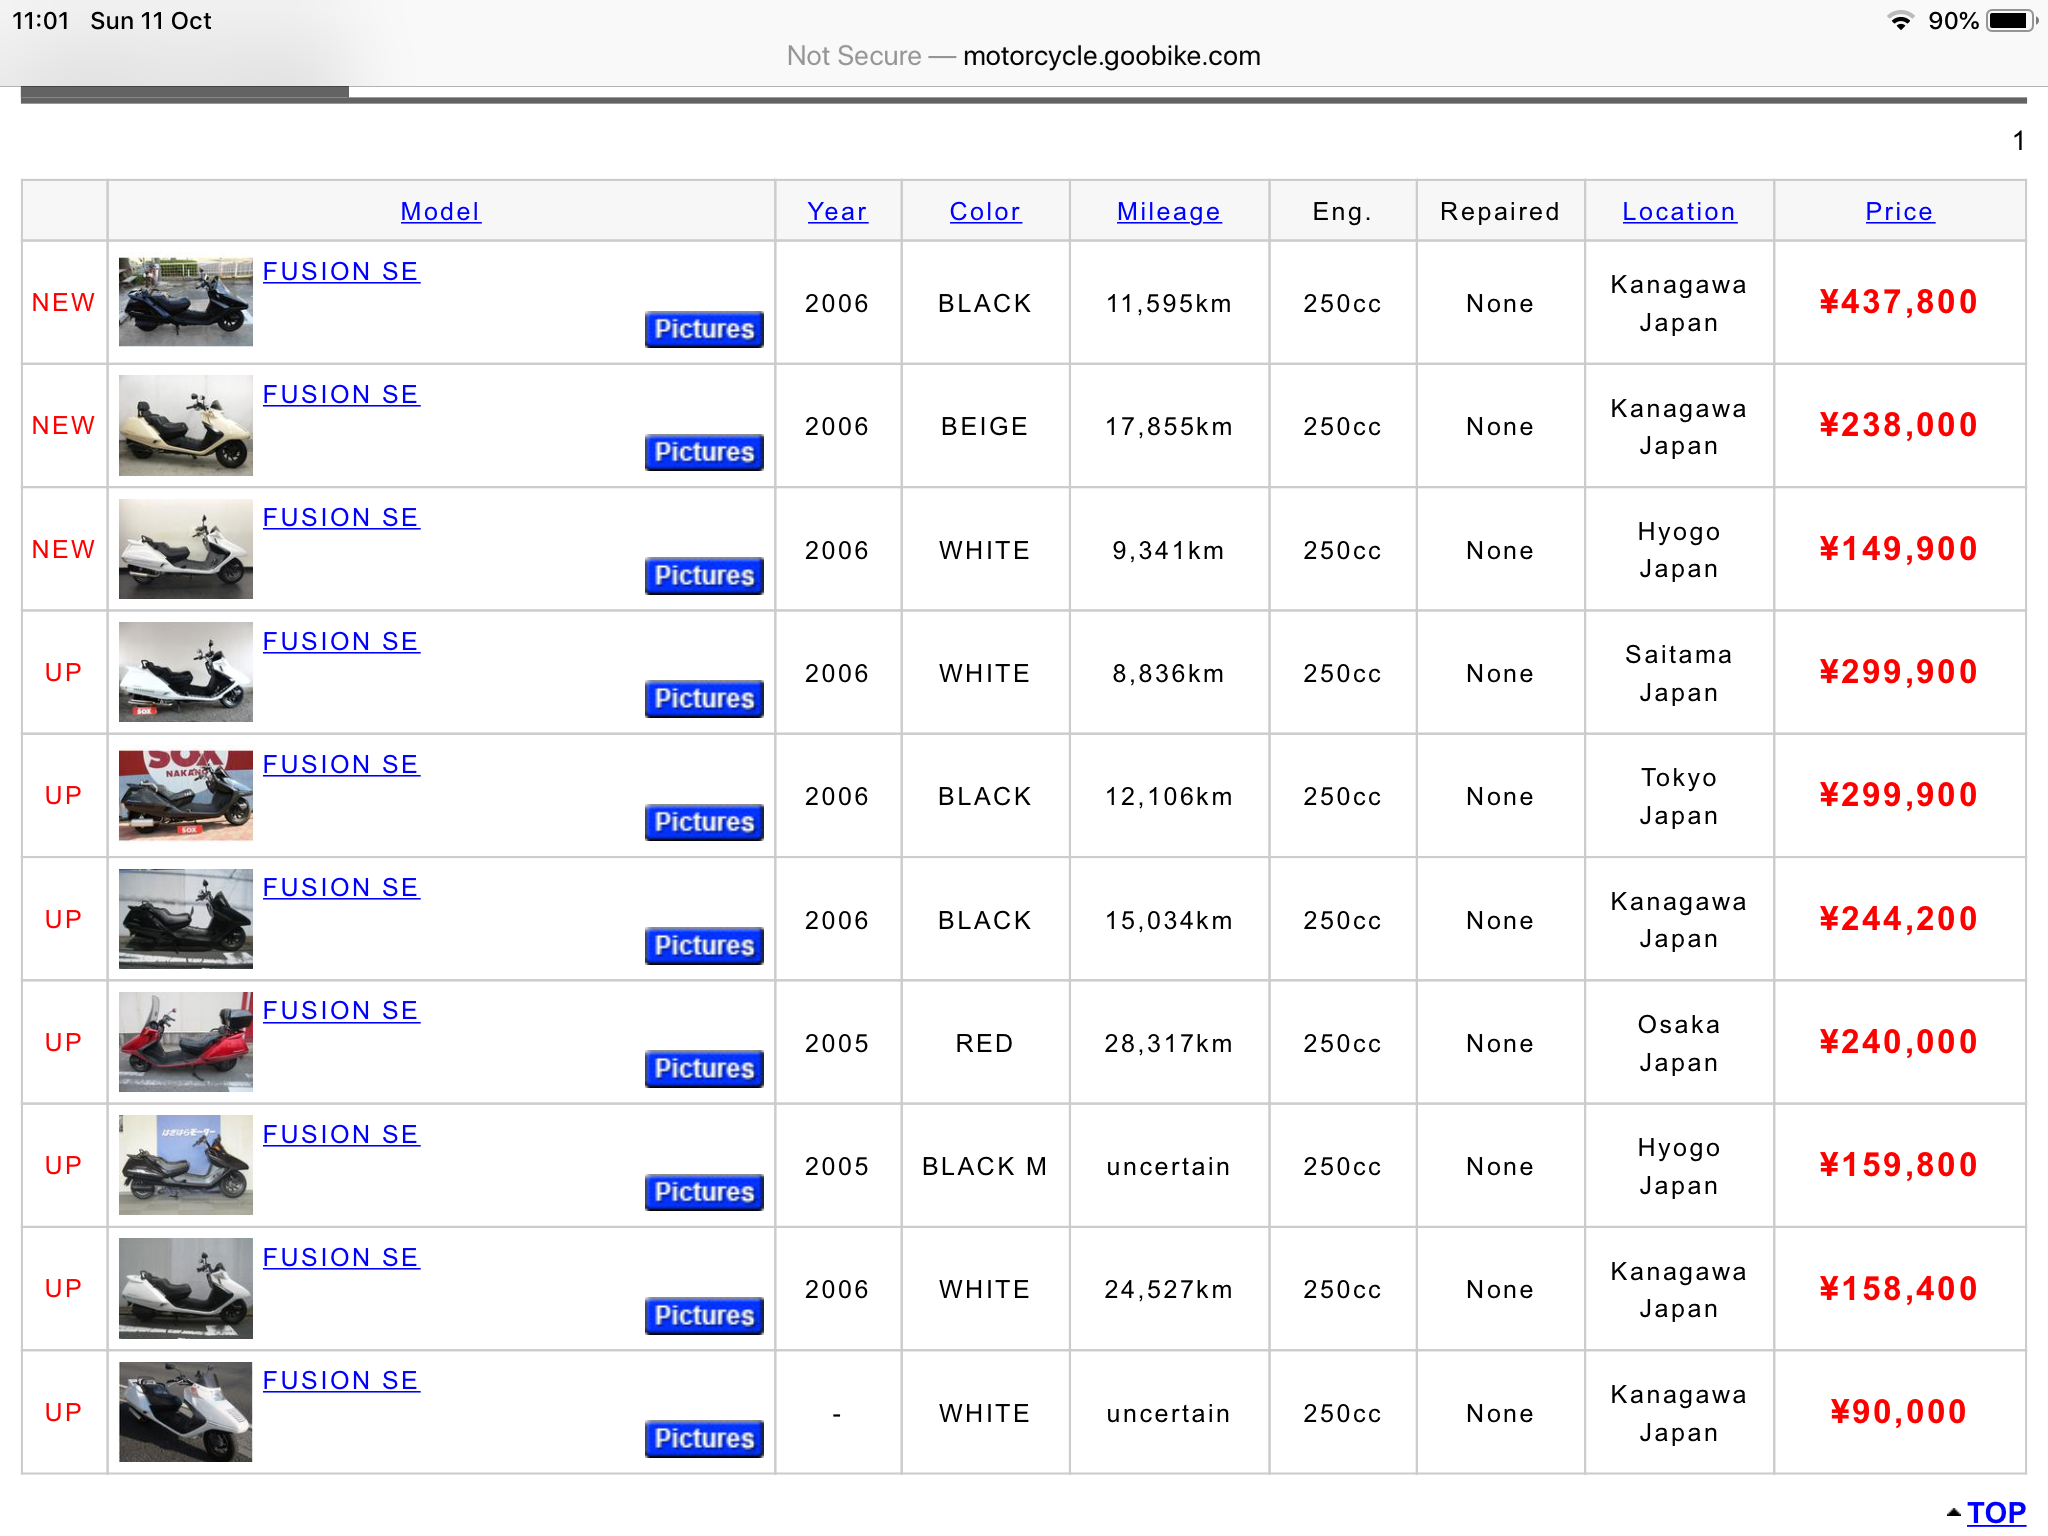Sort listings by Location header
This screenshot has width=2048, height=1536.
1679,212
